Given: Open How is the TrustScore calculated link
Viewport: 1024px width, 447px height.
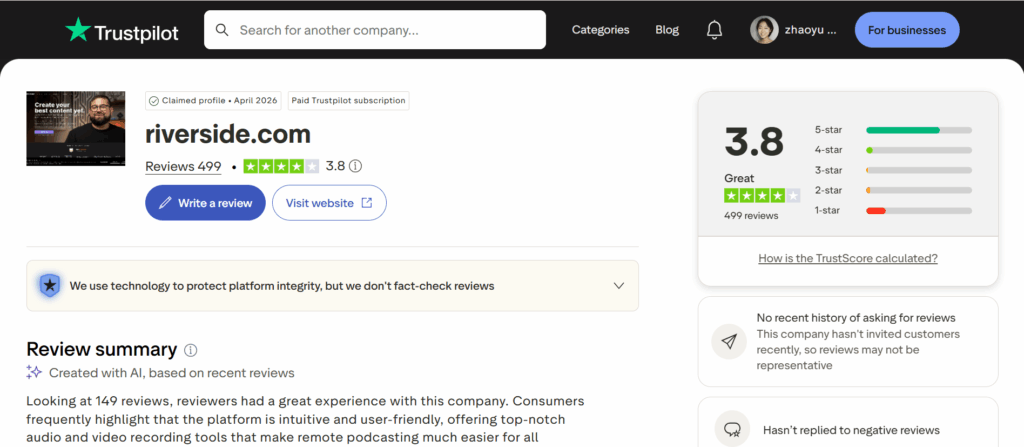Looking at the screenshot, I should pyautogui.click(x=848, y=258).
